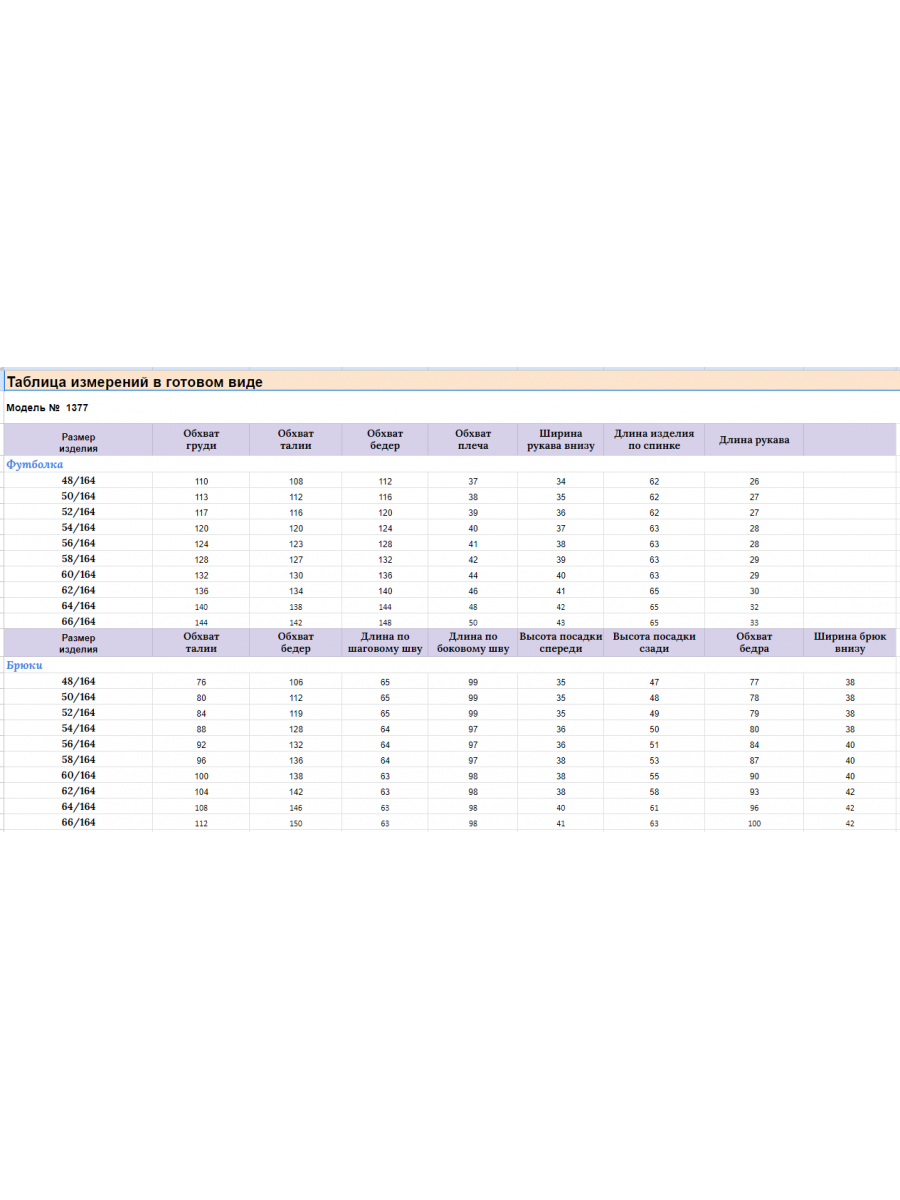Select size 66/164 in the Брюки table
The height and width of the screenshot is (1200, 900).
78,823
